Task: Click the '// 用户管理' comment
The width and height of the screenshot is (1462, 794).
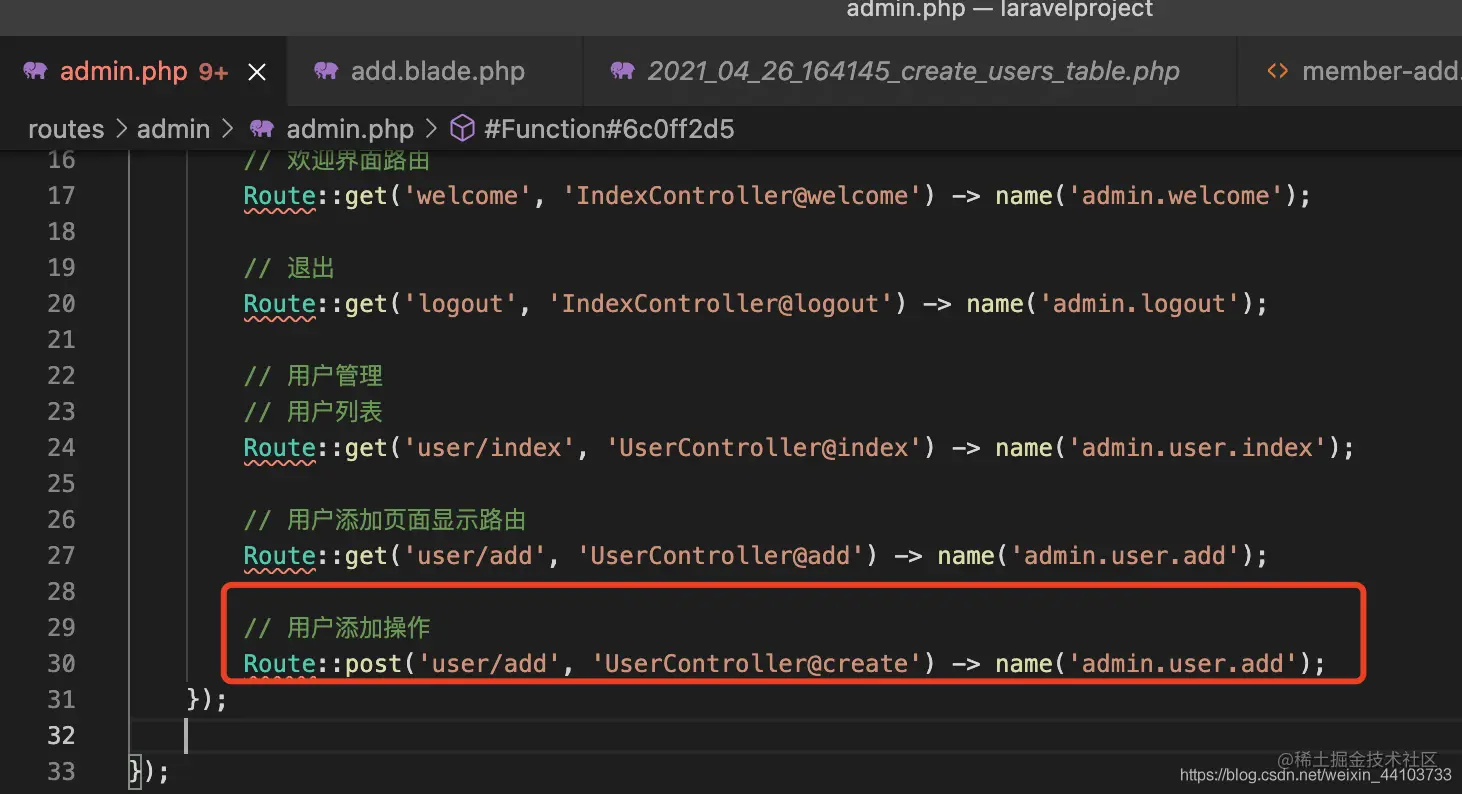Action: [x=313, y=376]
